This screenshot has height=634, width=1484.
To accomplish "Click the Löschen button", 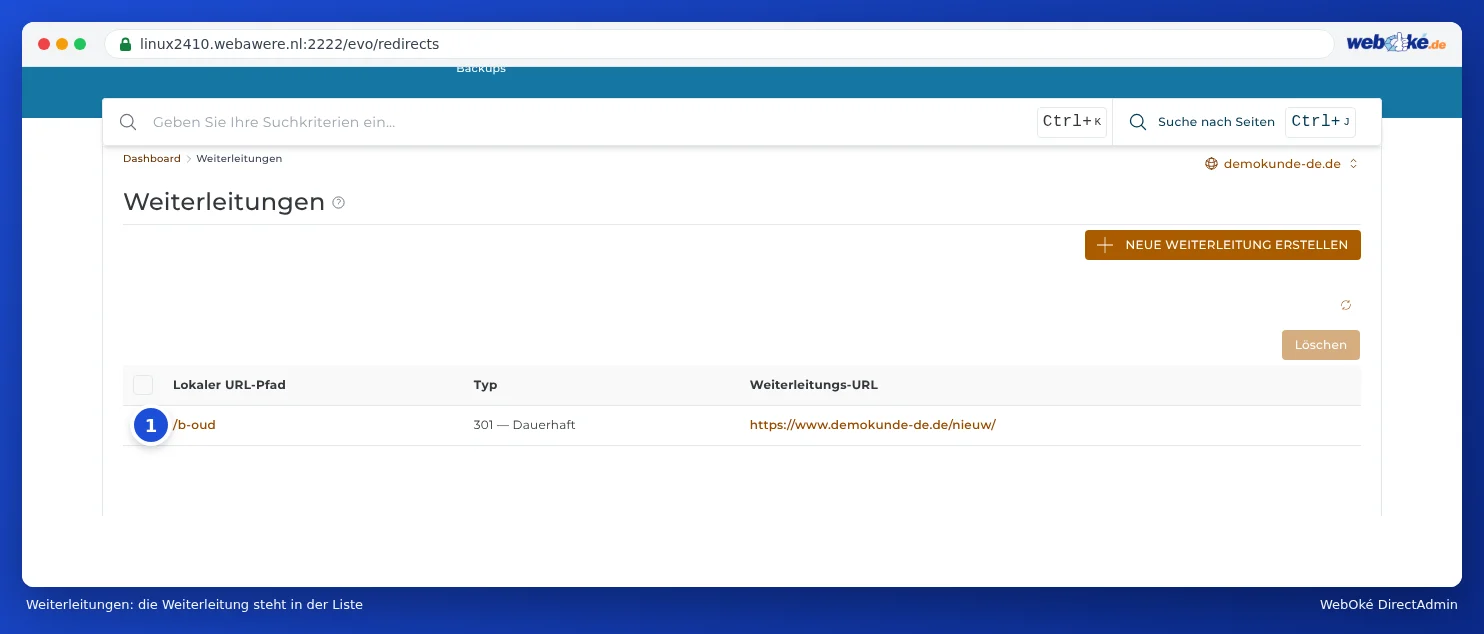I will [1321, 345].
